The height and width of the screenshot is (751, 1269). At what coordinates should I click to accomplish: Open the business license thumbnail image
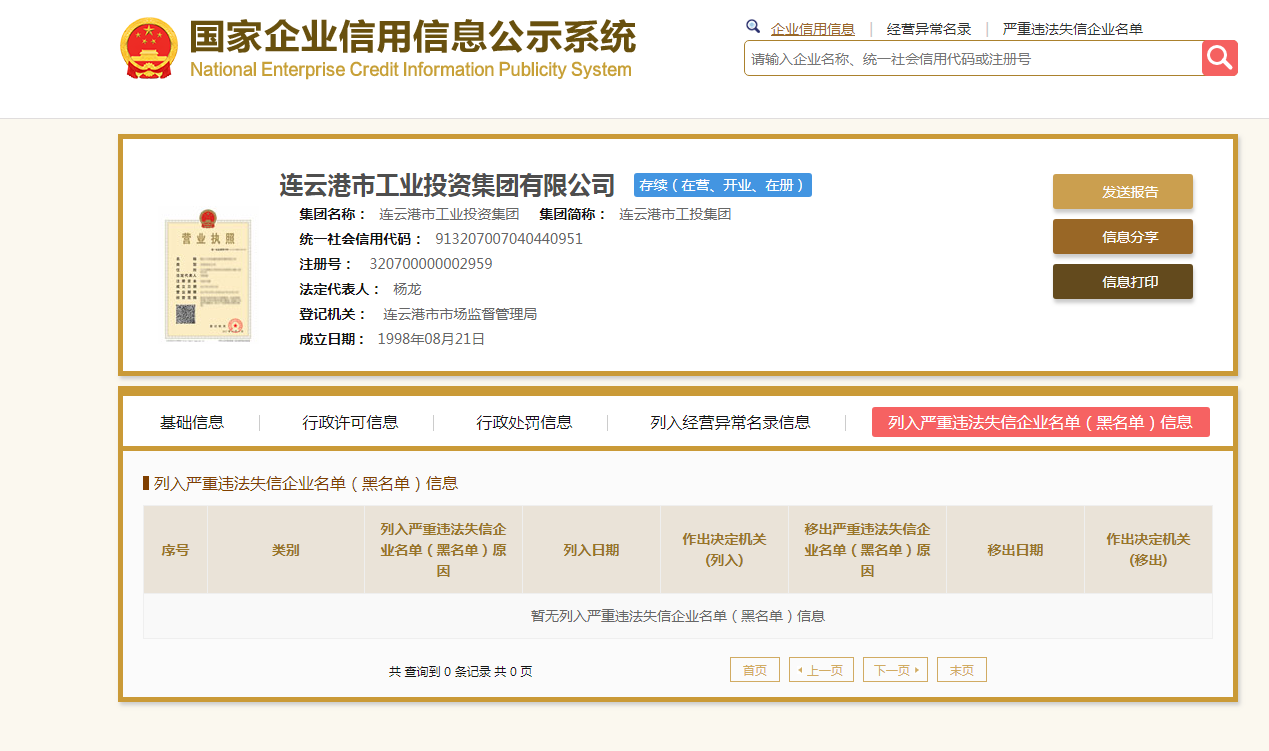click(x=207, y=277)
